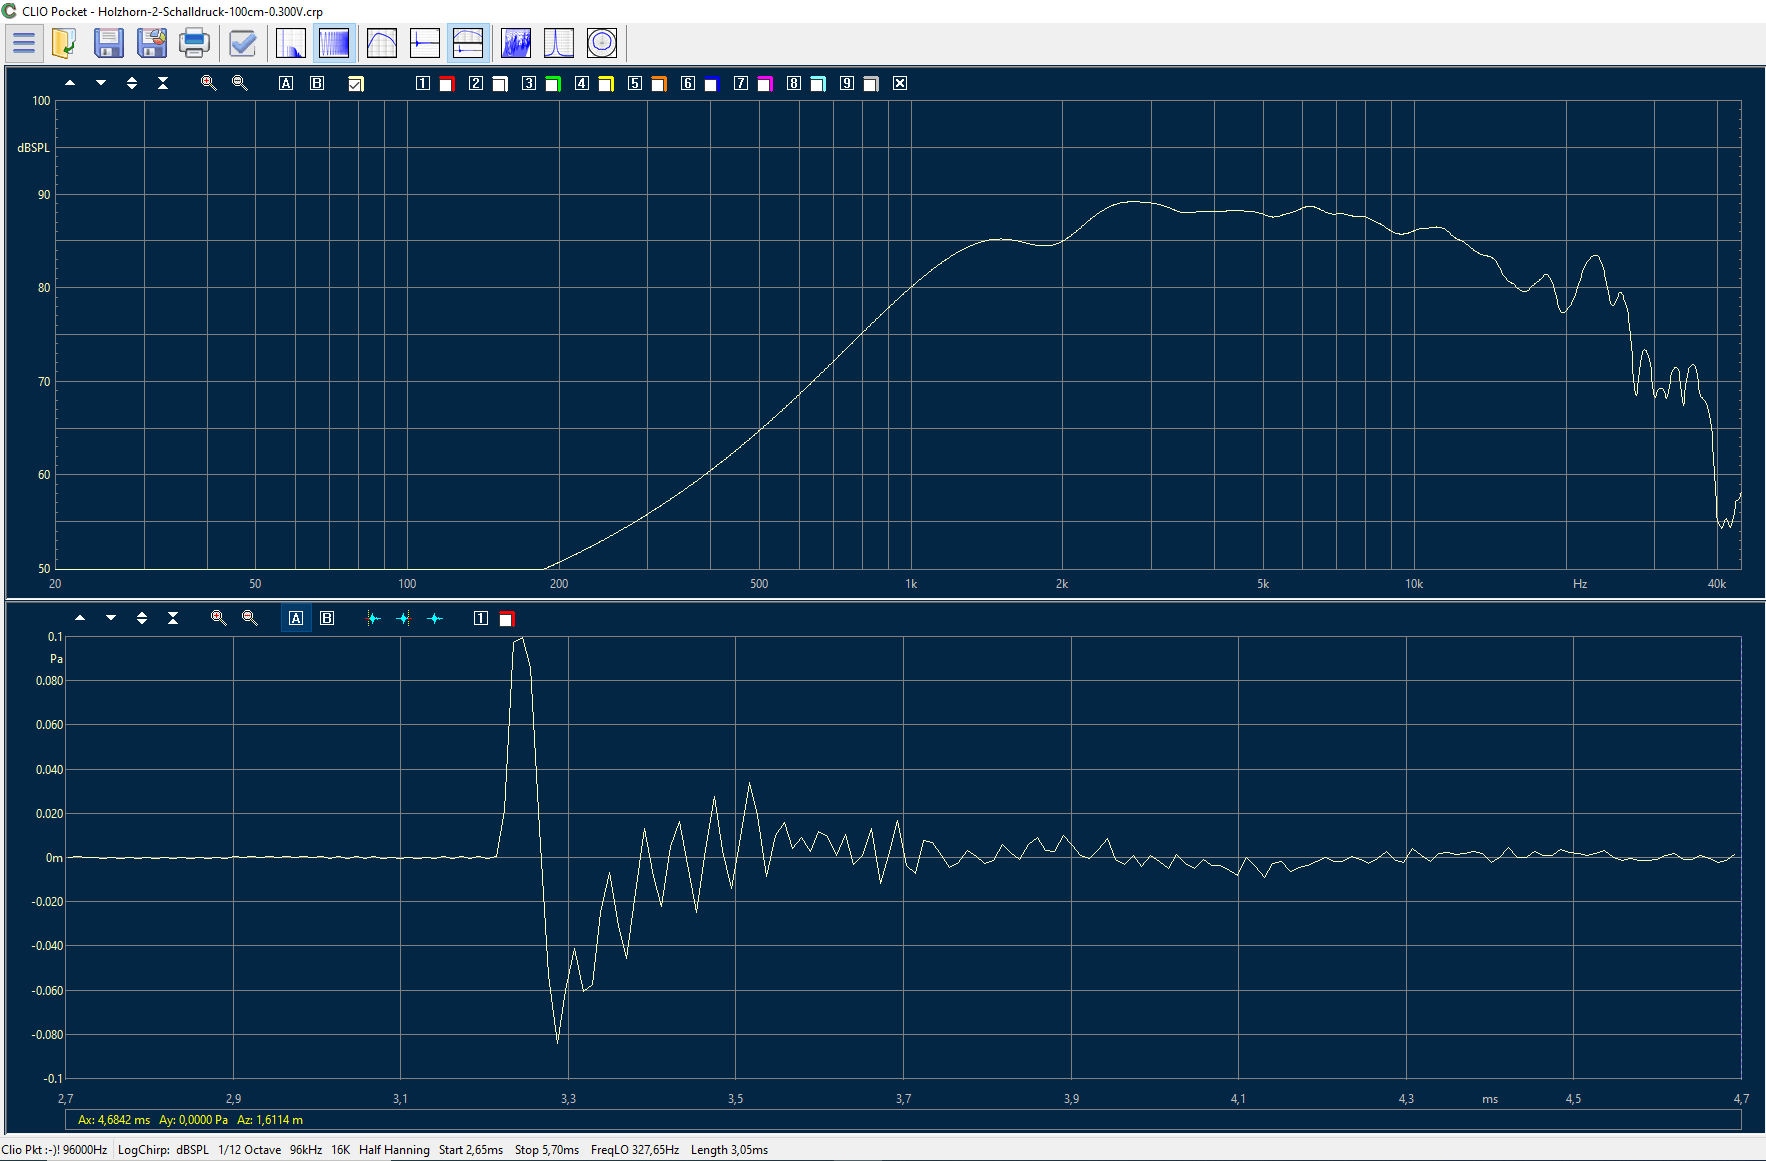Shift impulse graph scale up arrow
This screenshot has height=1161, width=1766.
point(80,618)
